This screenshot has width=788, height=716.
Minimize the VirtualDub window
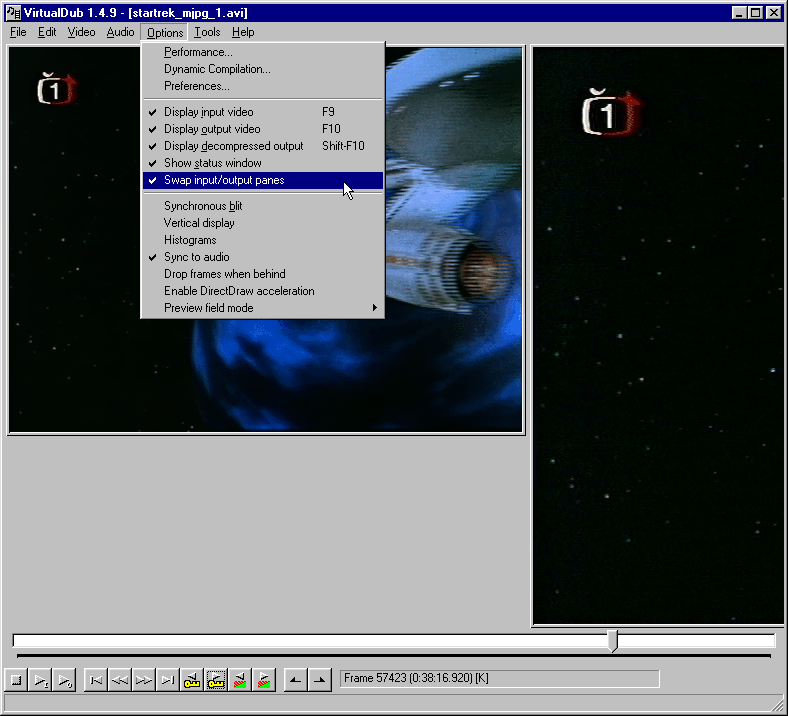tap(739, 13)
